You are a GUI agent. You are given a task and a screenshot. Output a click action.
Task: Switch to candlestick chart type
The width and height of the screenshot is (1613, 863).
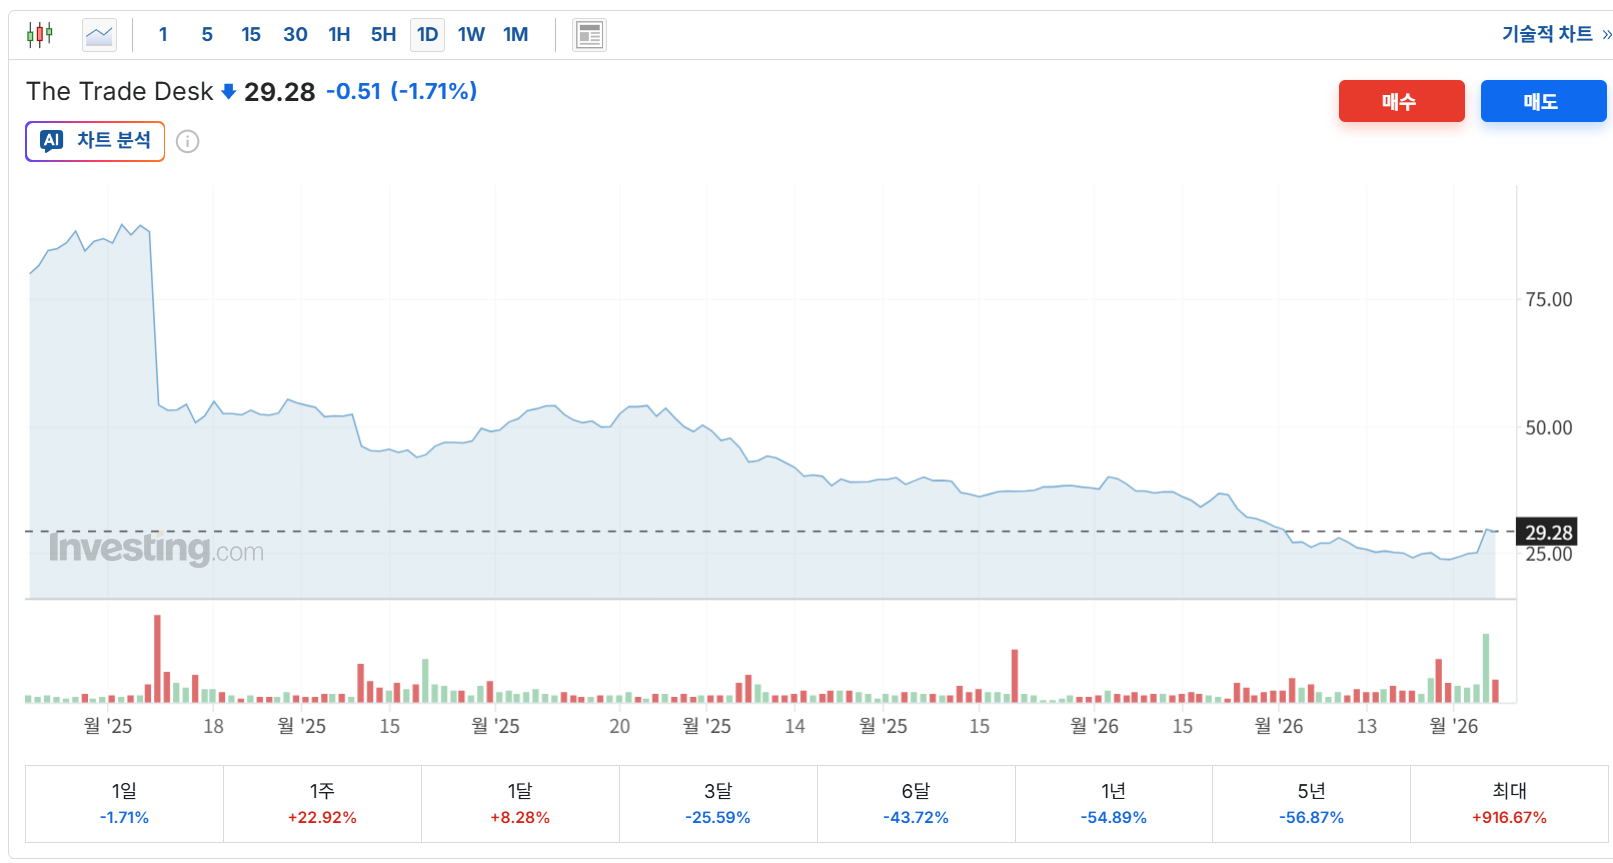tap(40, 35)
